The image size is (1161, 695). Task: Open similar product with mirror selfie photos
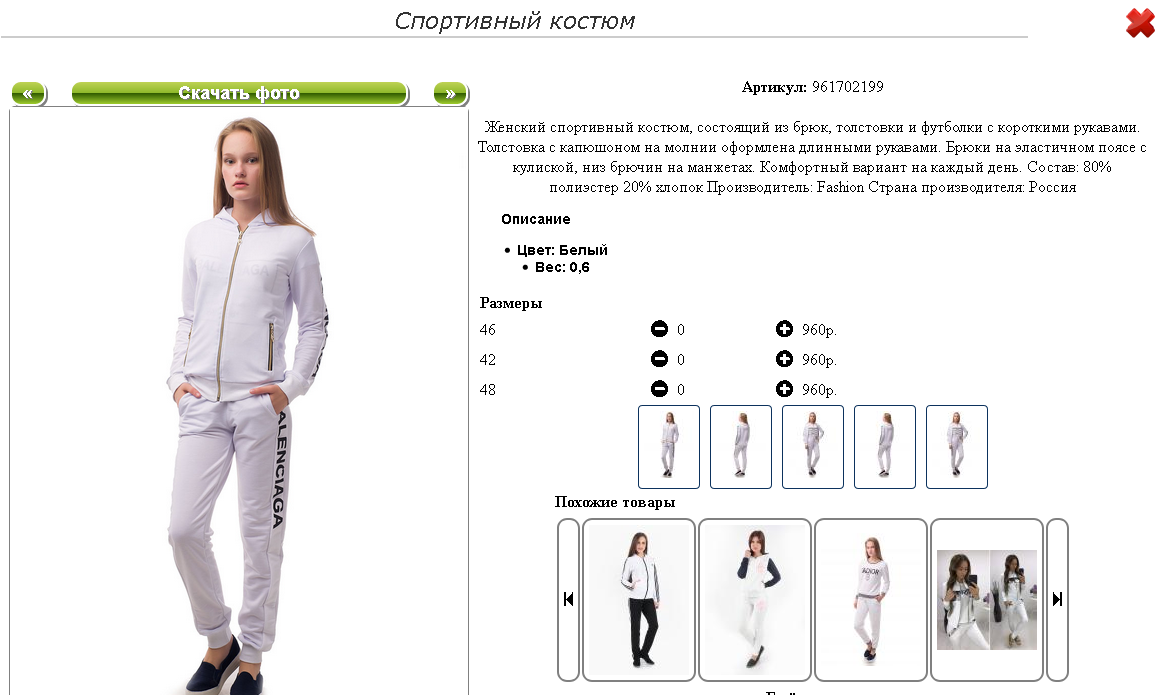[986, 600]
